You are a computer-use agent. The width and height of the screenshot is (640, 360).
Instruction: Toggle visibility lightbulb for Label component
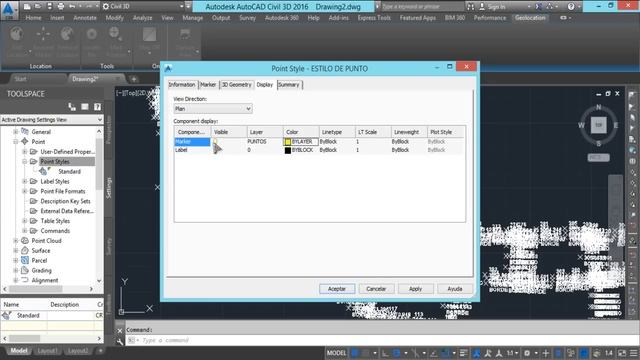click(x=216, y=150)
